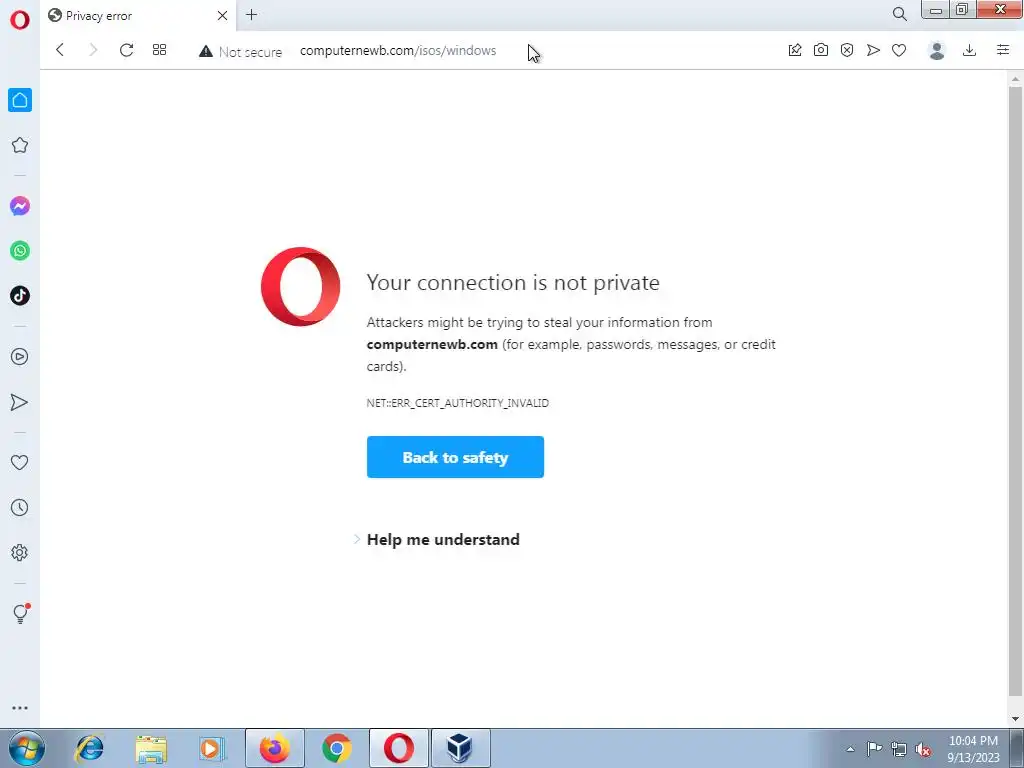Screen dimensions: 1024x768
Task: Switch to VirtualBox in taskbar
Action: [x=460, y=748]
